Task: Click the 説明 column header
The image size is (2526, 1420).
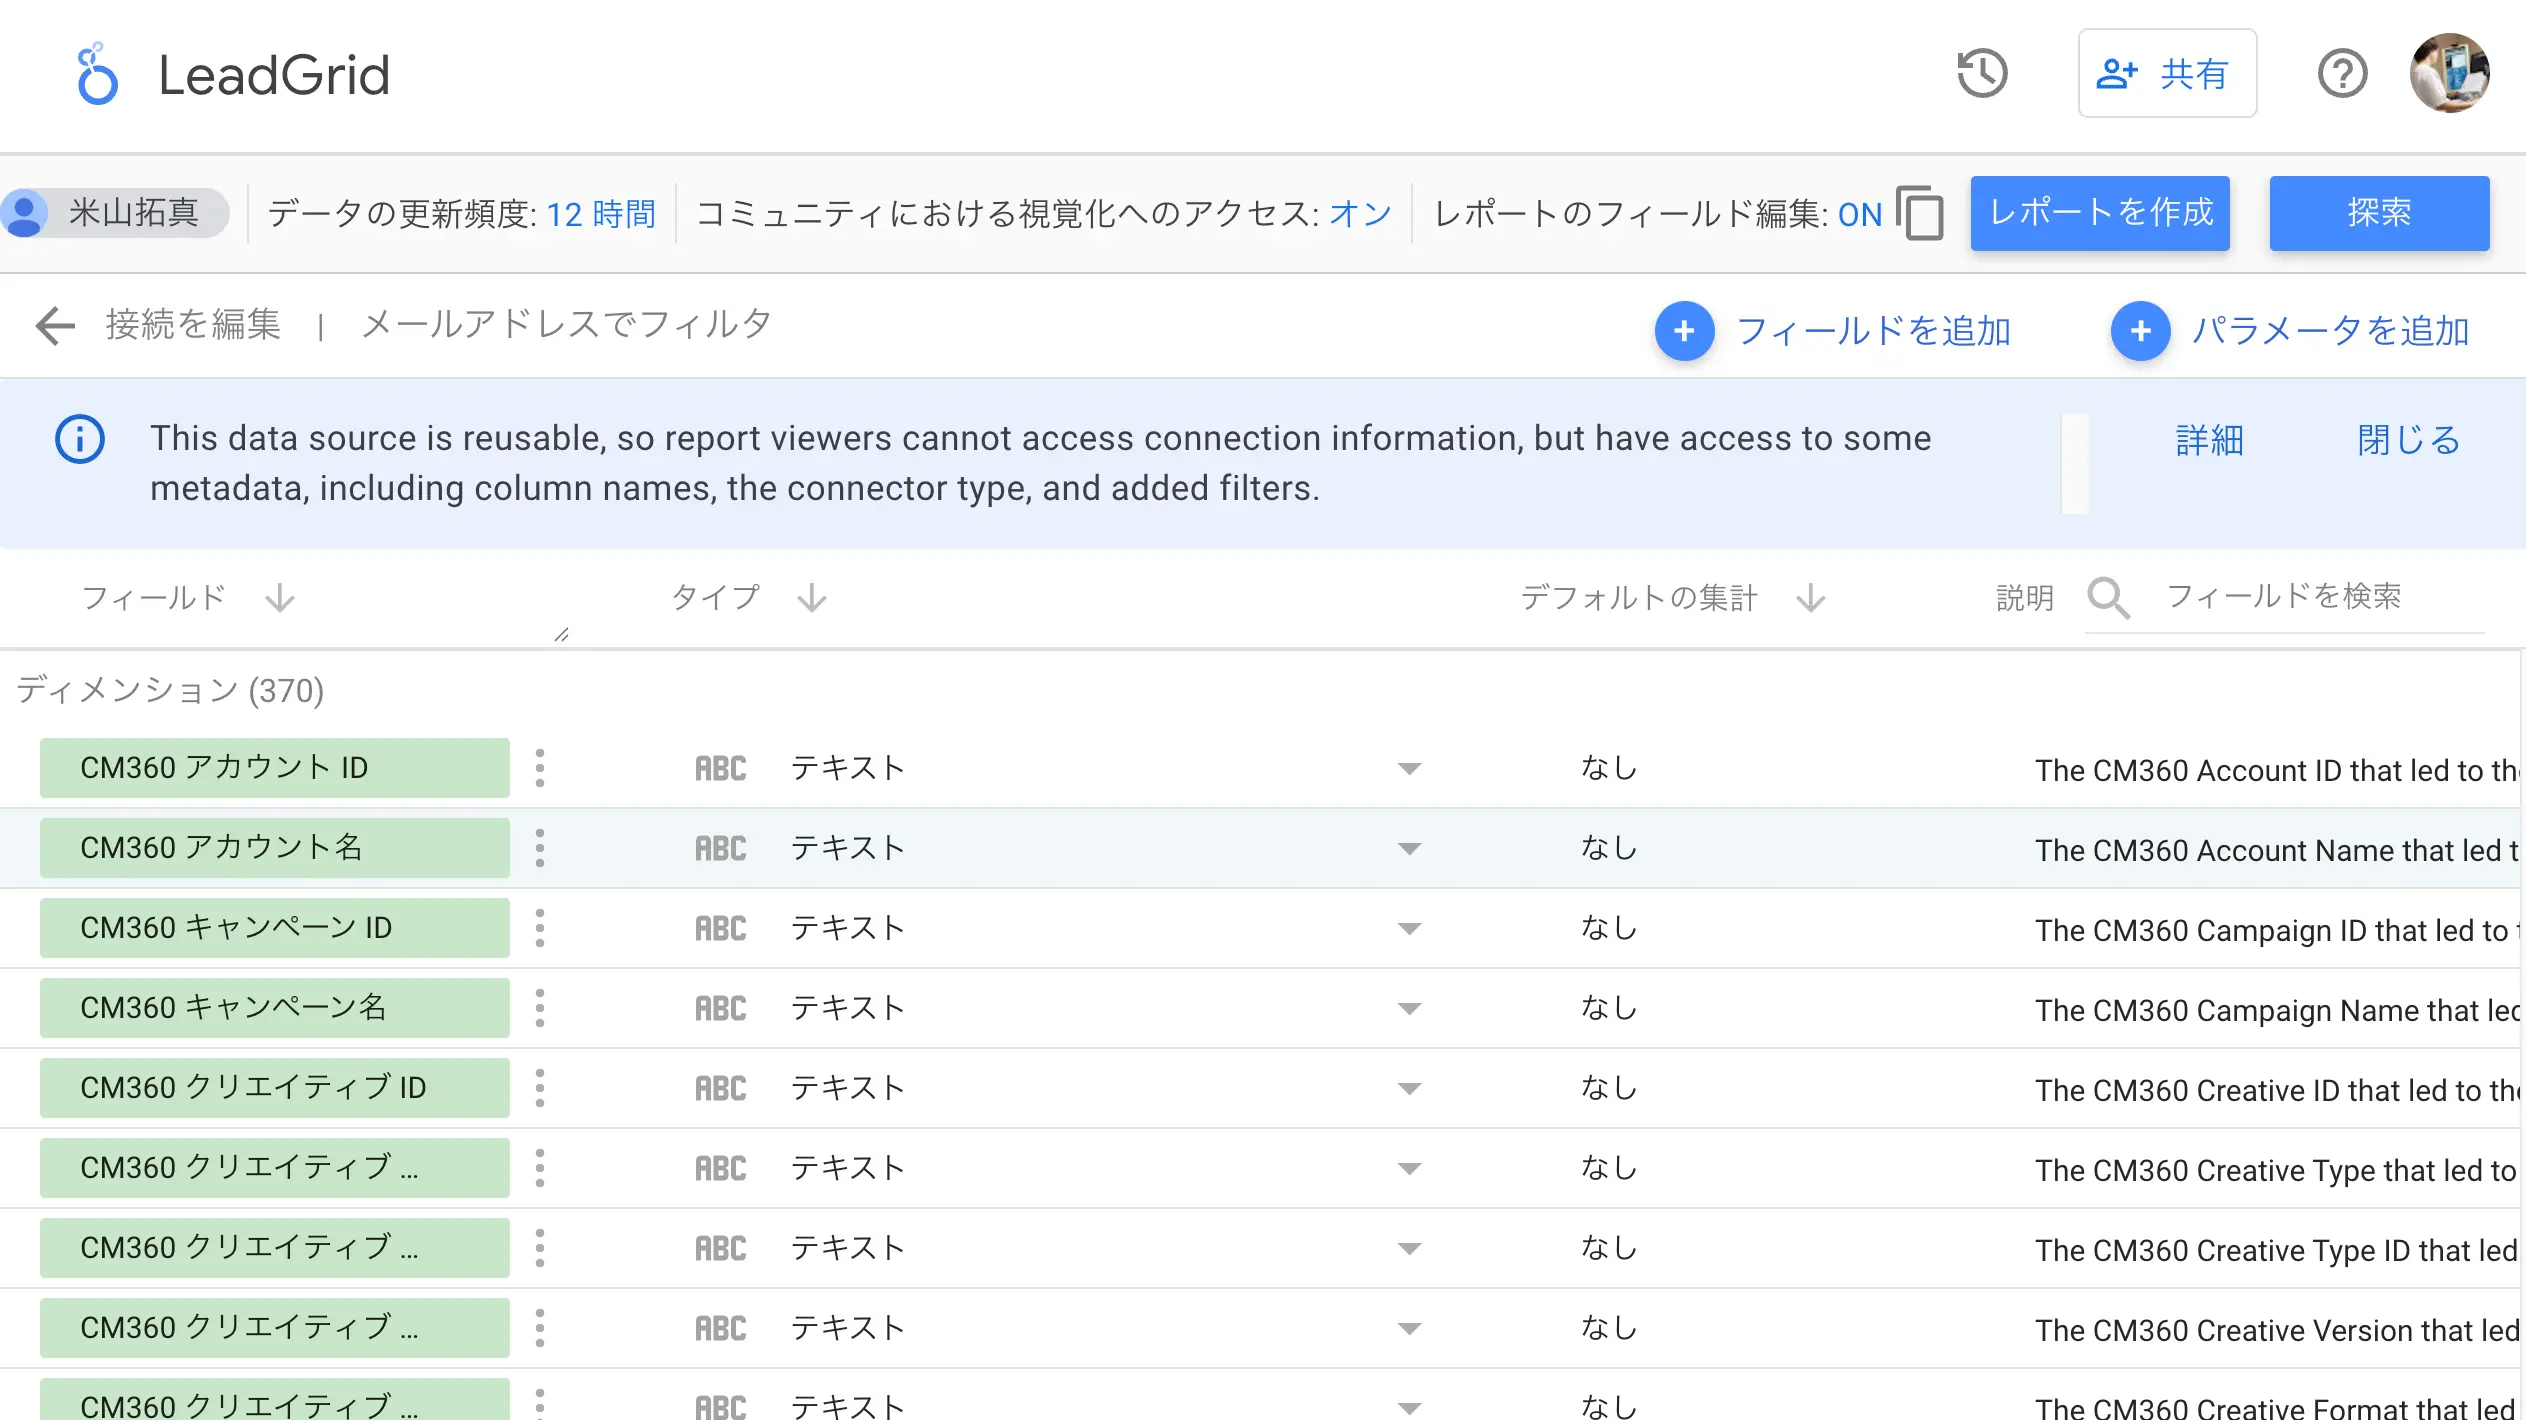Action: 2024,598
